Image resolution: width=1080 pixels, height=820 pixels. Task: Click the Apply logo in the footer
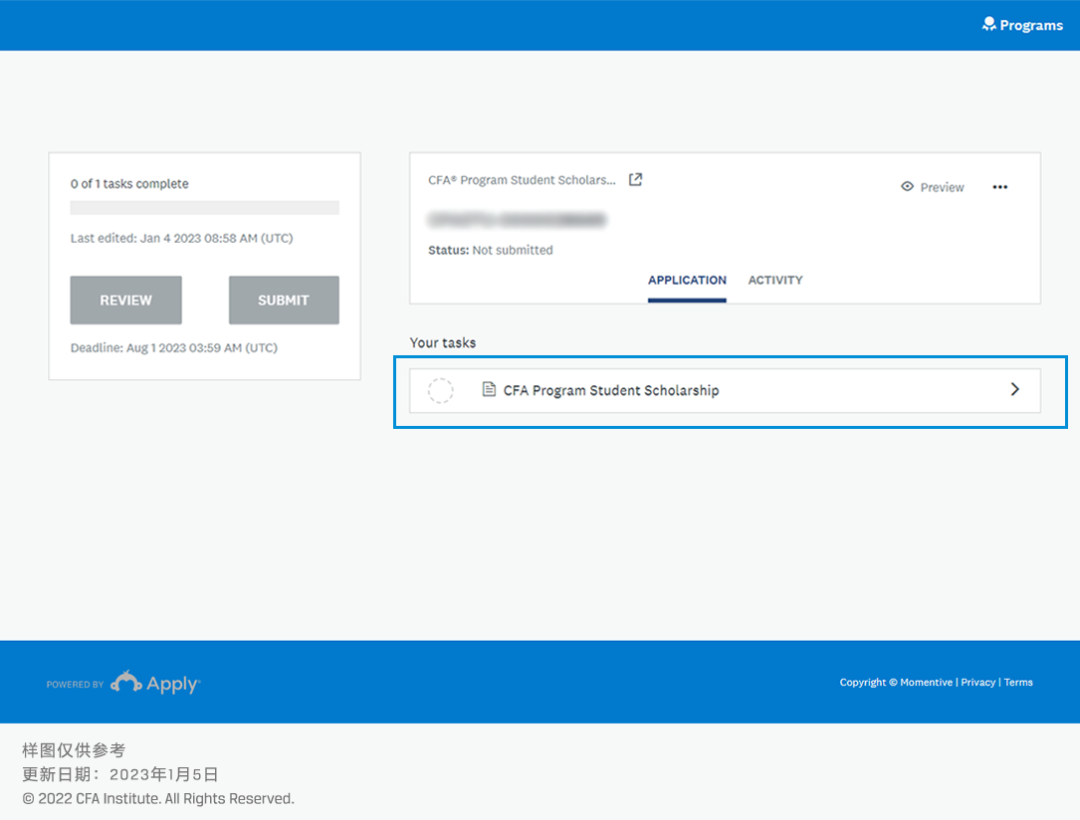coord(156,683)
